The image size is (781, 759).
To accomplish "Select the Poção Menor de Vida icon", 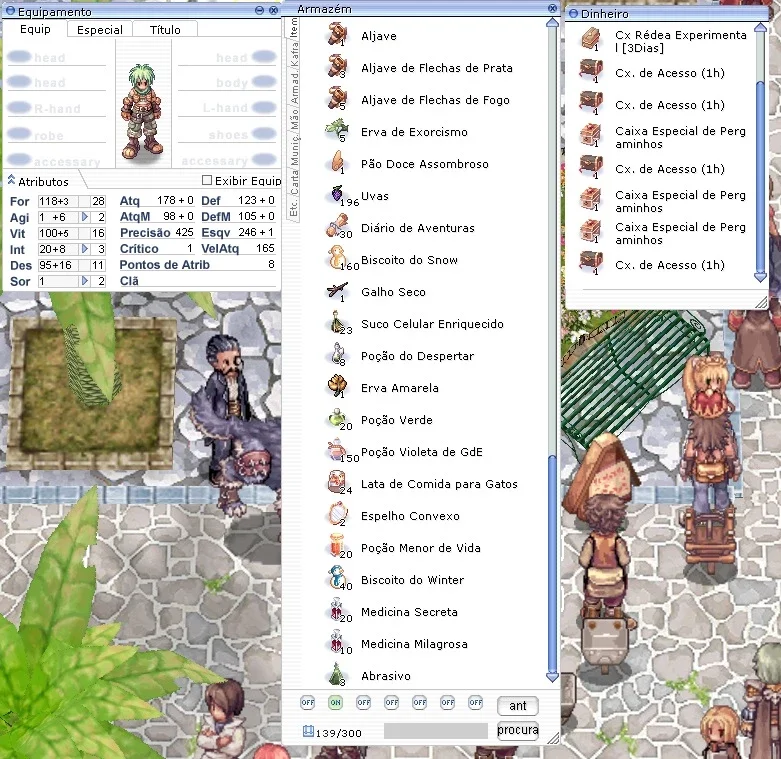I will tap(337, 546).
